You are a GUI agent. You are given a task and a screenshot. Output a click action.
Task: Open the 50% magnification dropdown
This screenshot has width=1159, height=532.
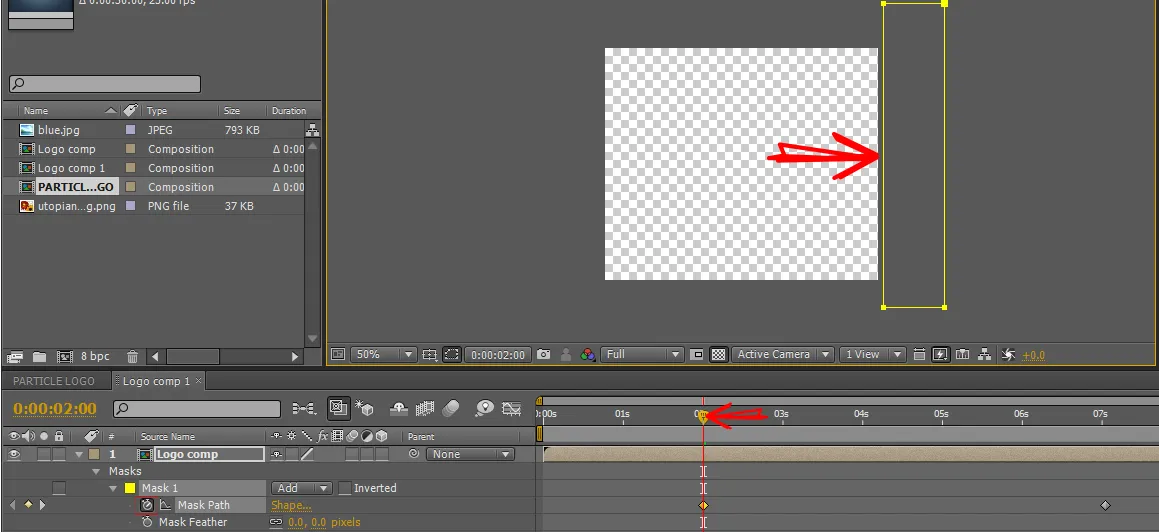[x=384, y=355]
